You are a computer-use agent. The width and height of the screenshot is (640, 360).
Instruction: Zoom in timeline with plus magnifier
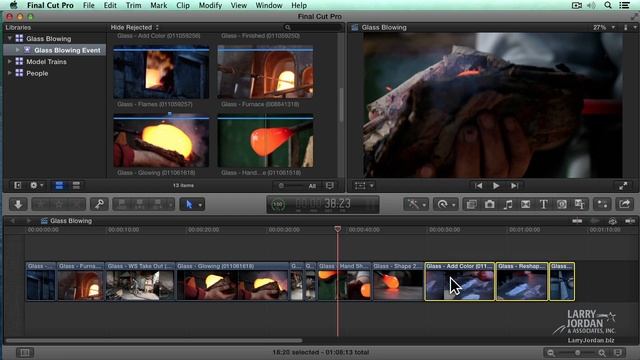tap(602, 353)
